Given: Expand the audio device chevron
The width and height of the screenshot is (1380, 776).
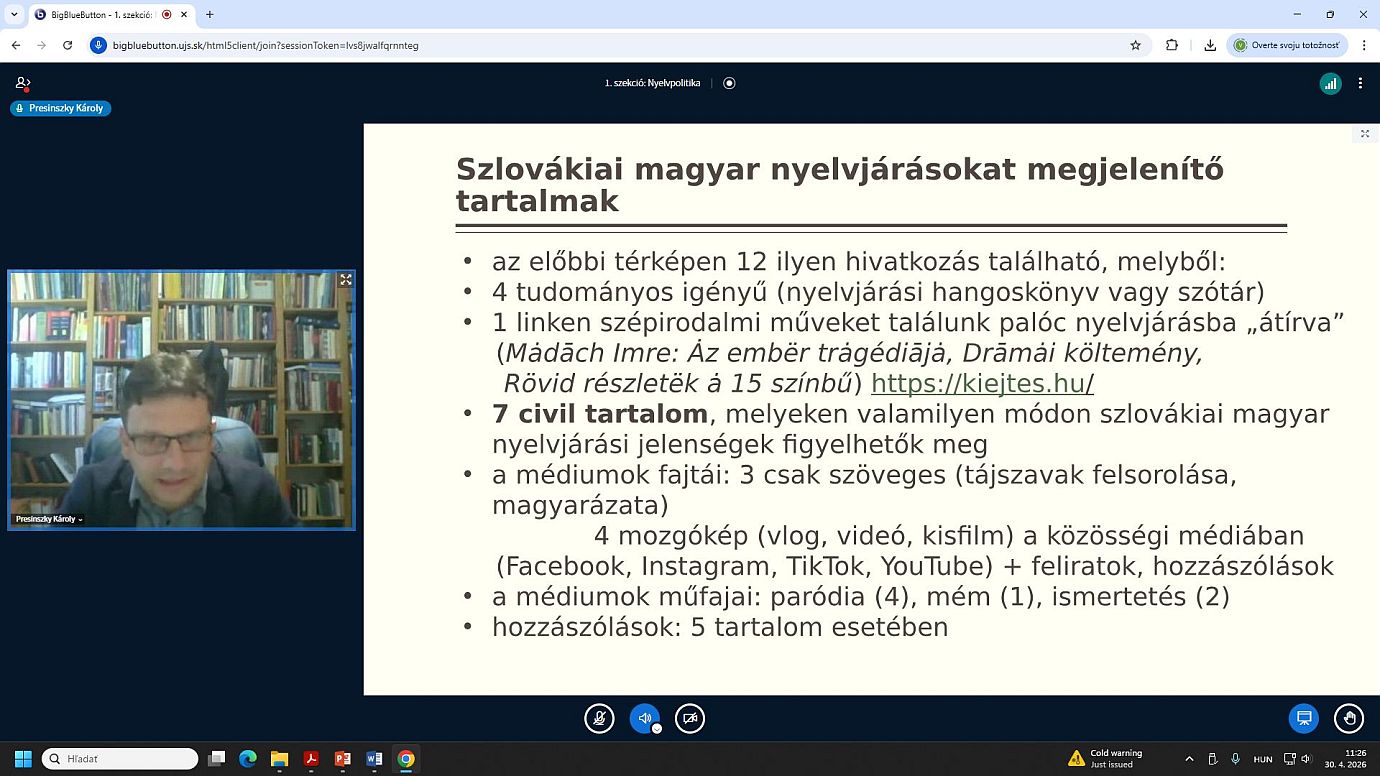Looking at the screenshot, I should pyautogui.click(x=657, y=729).
